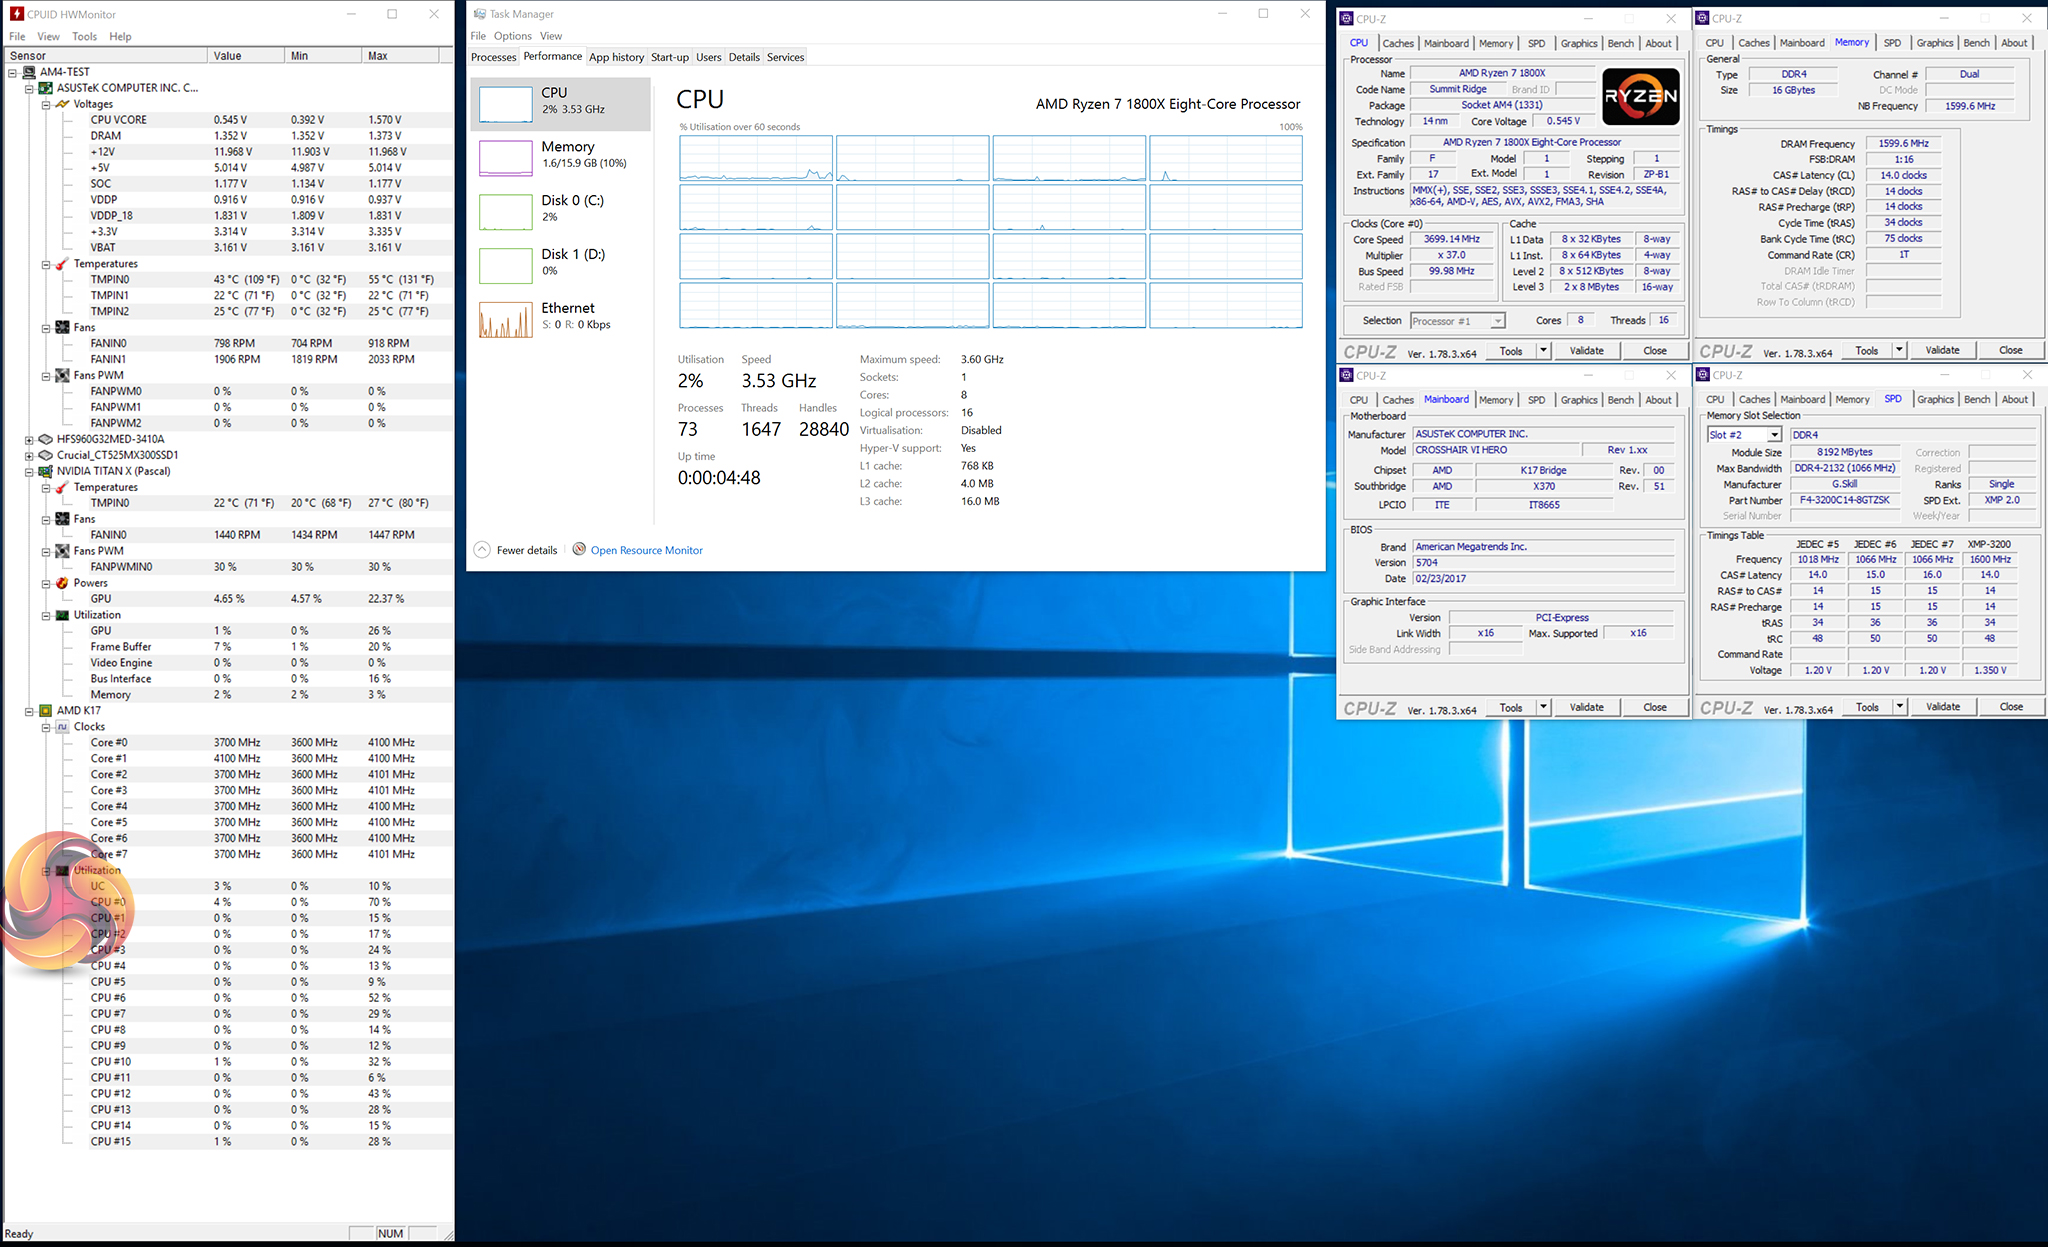Click the Ryzen logo in CPU-Z
Viewport: 2048px width, 1247px height.
[x=1641, y=96]
